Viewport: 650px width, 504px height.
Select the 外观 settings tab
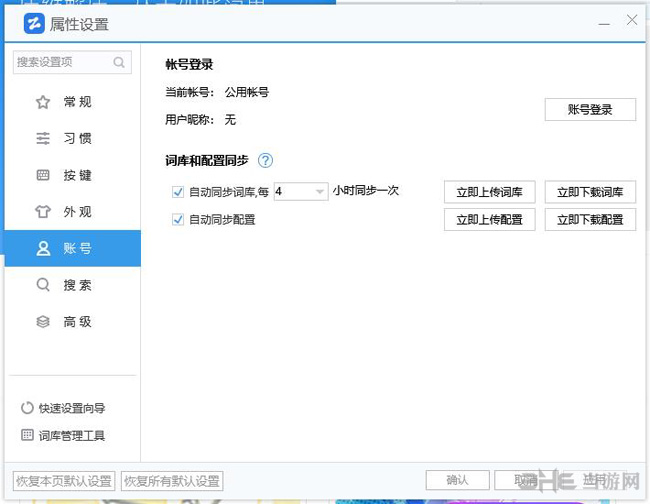(x=73, y=211)
